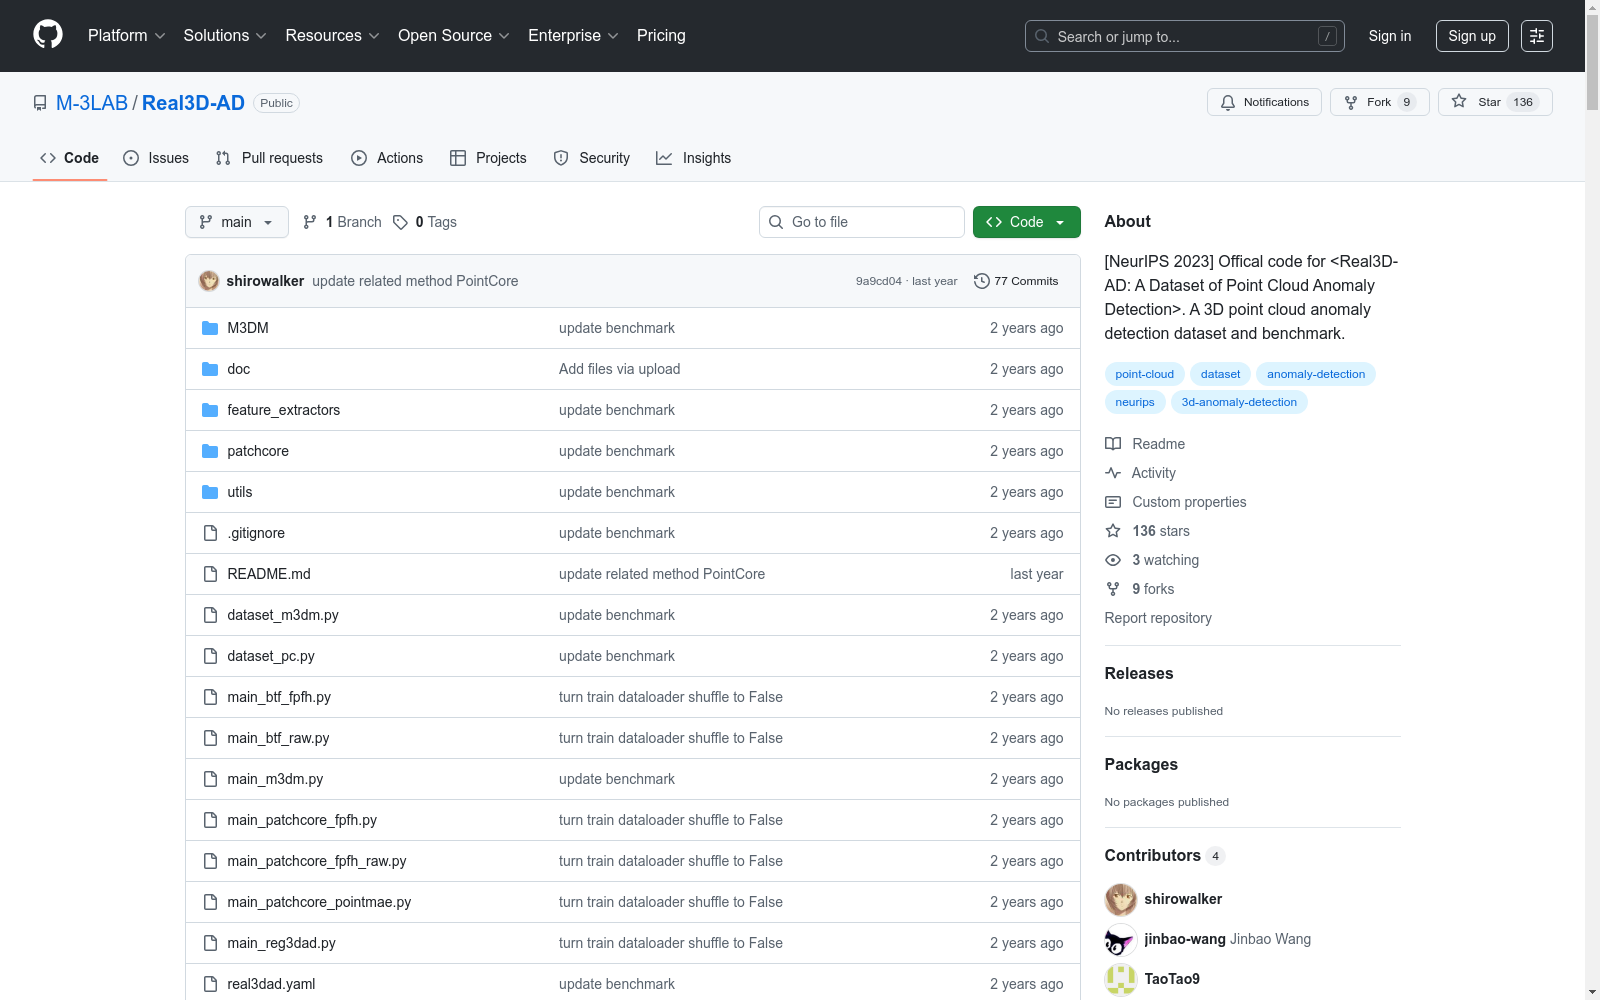Click the magnifier icon in the header search
Screen dimensions: 1600x1000
pyautogui.click(x=1042, y=36)
